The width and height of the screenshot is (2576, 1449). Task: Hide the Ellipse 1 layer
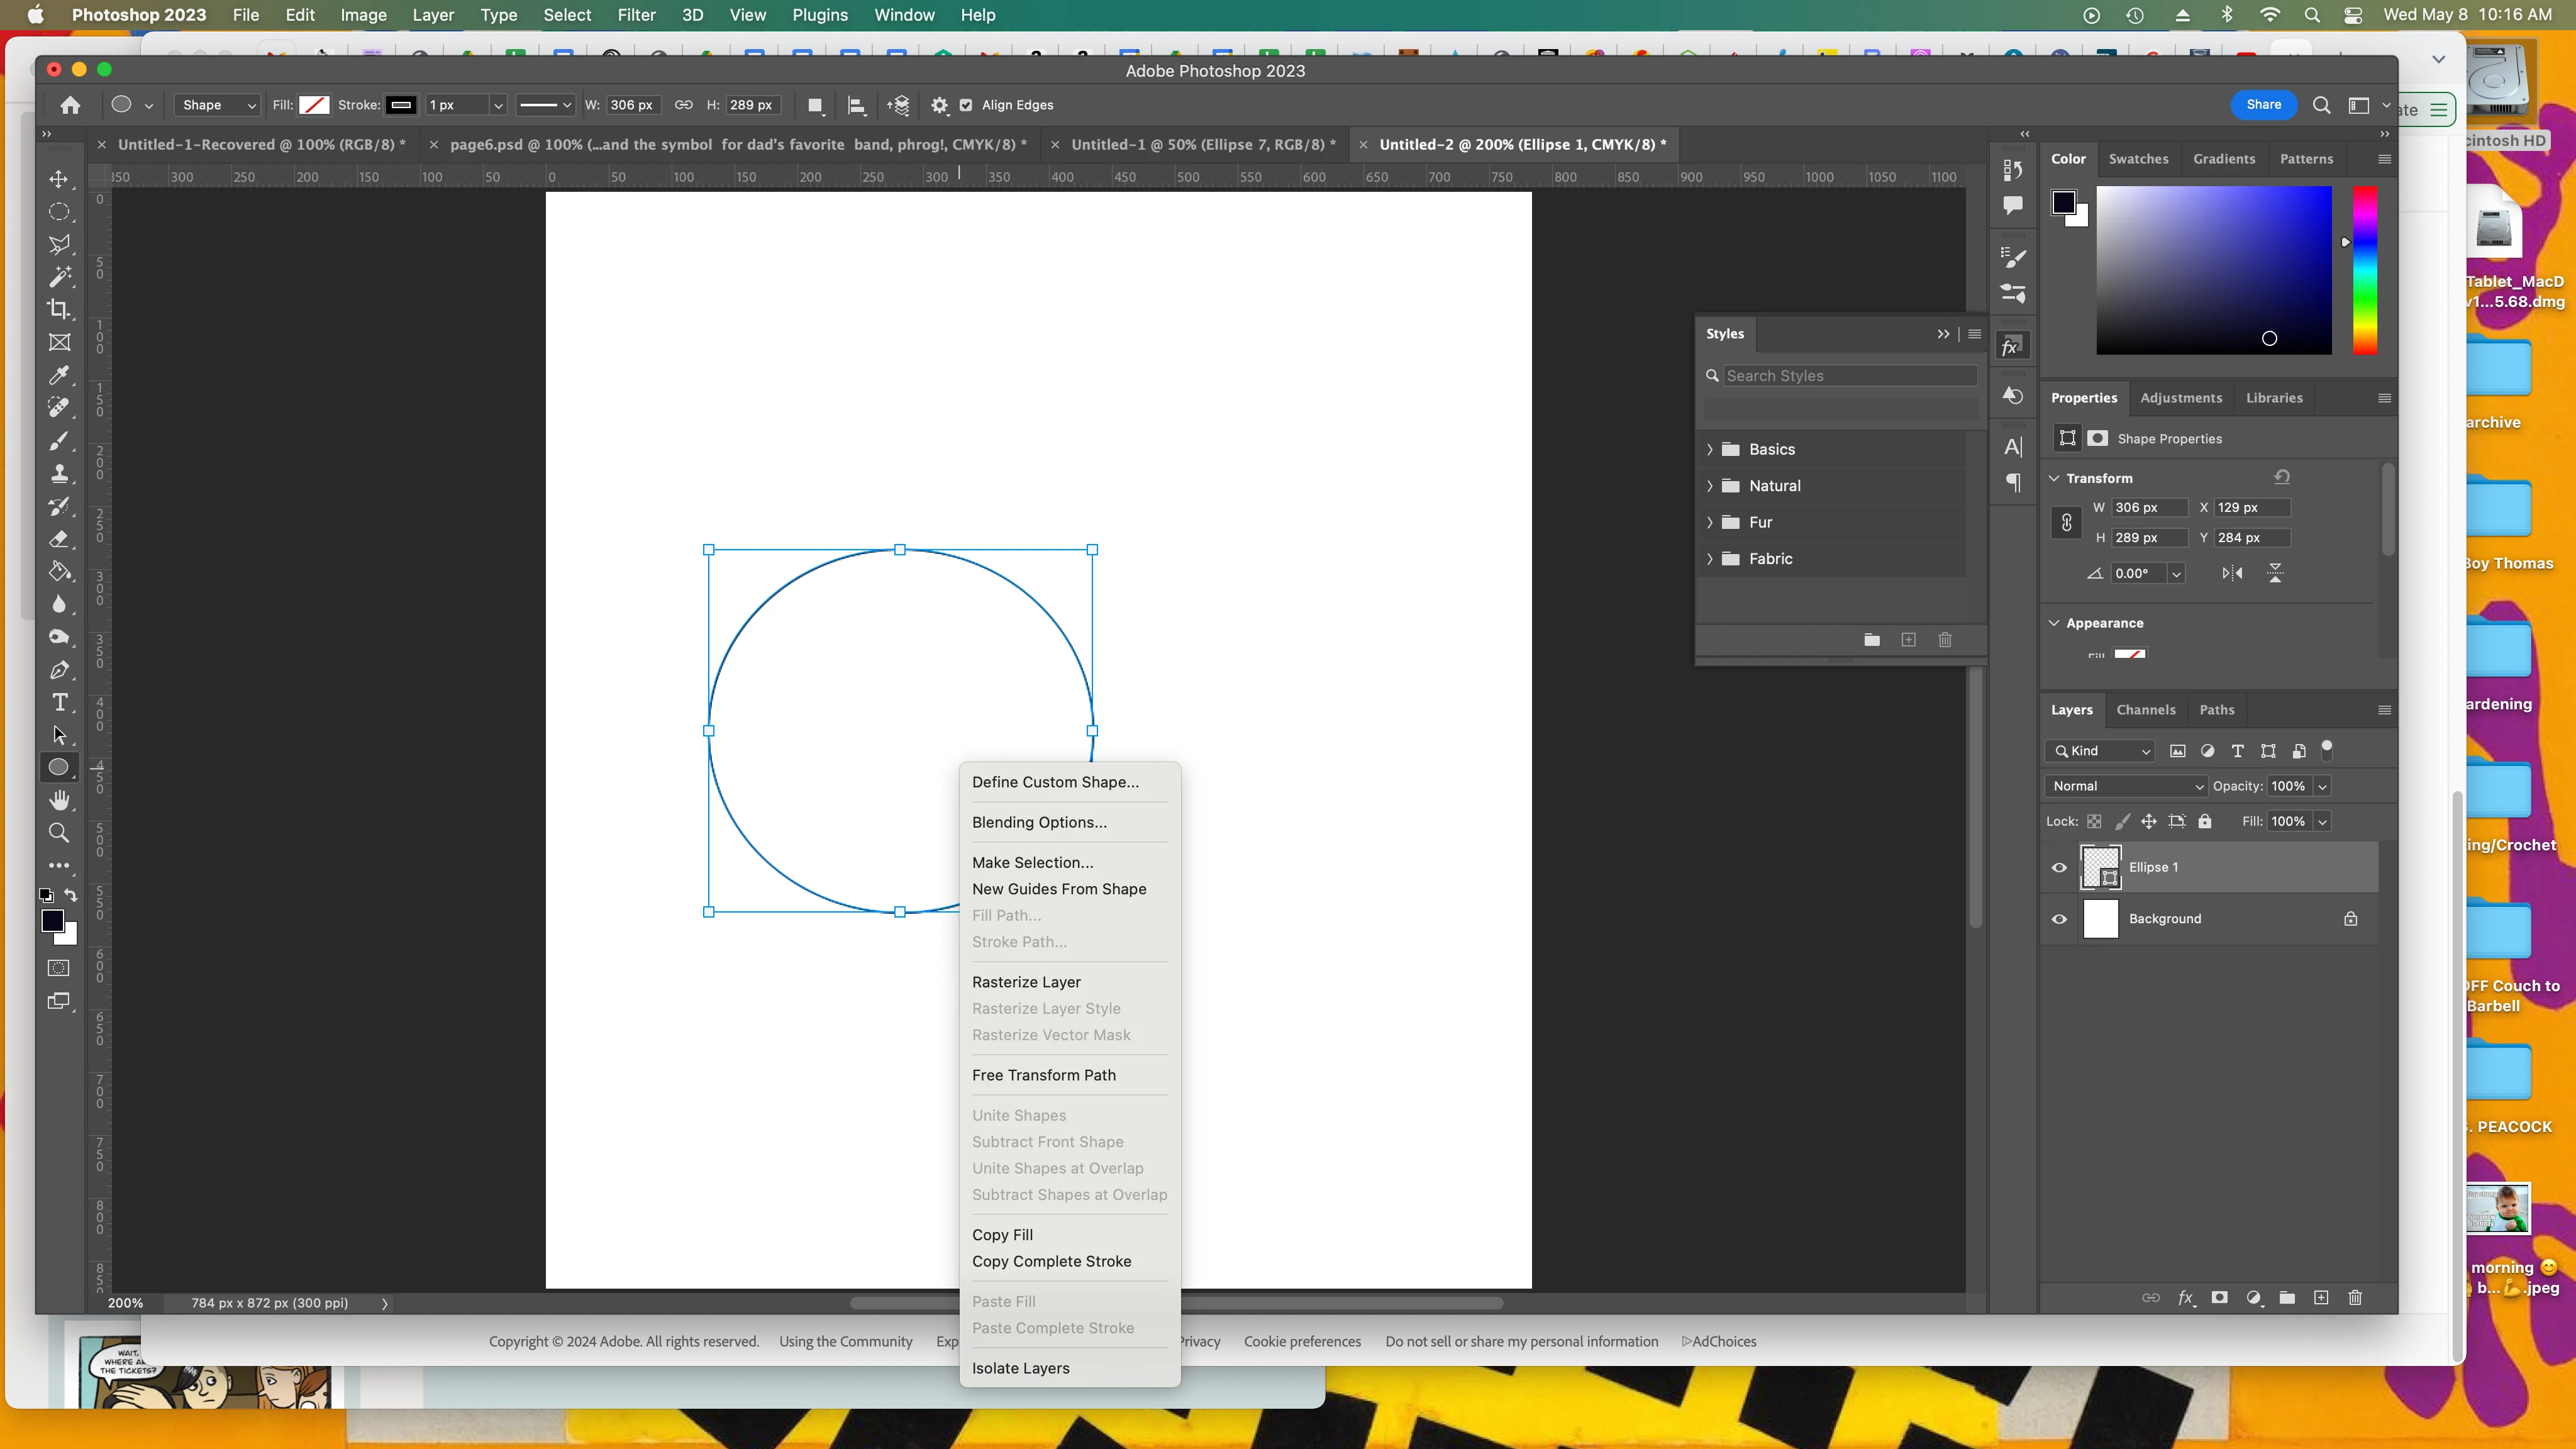tap(2059, 868)
